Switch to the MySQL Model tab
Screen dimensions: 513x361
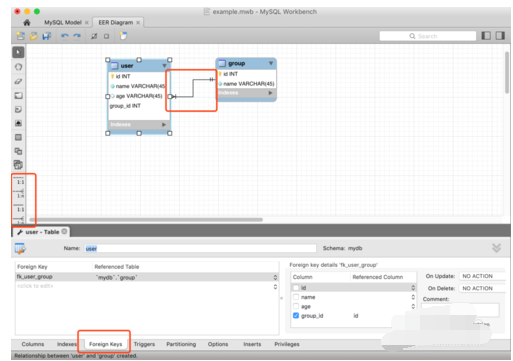63,23
